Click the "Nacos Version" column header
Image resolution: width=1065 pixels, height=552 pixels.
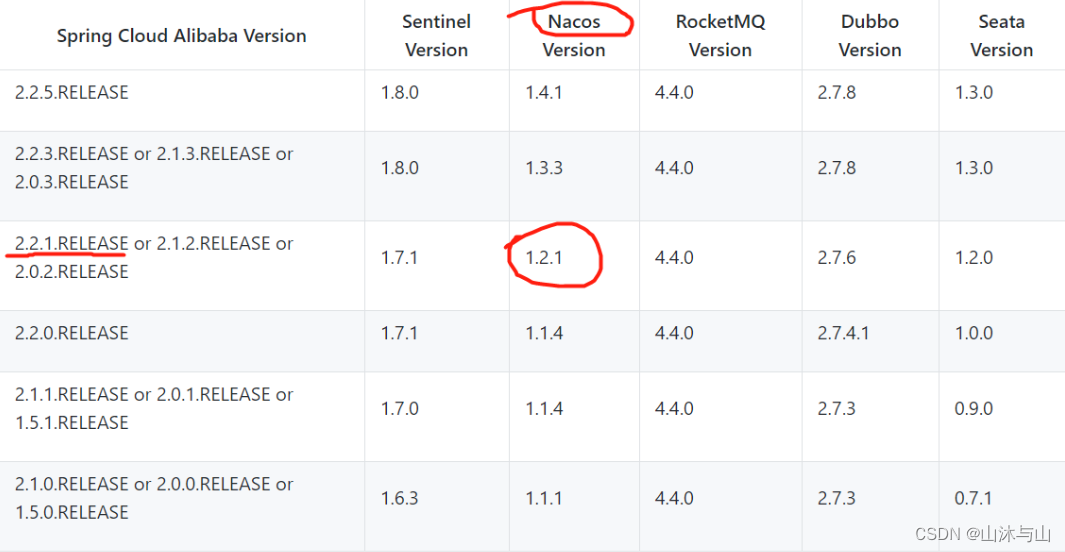[574, 35]
